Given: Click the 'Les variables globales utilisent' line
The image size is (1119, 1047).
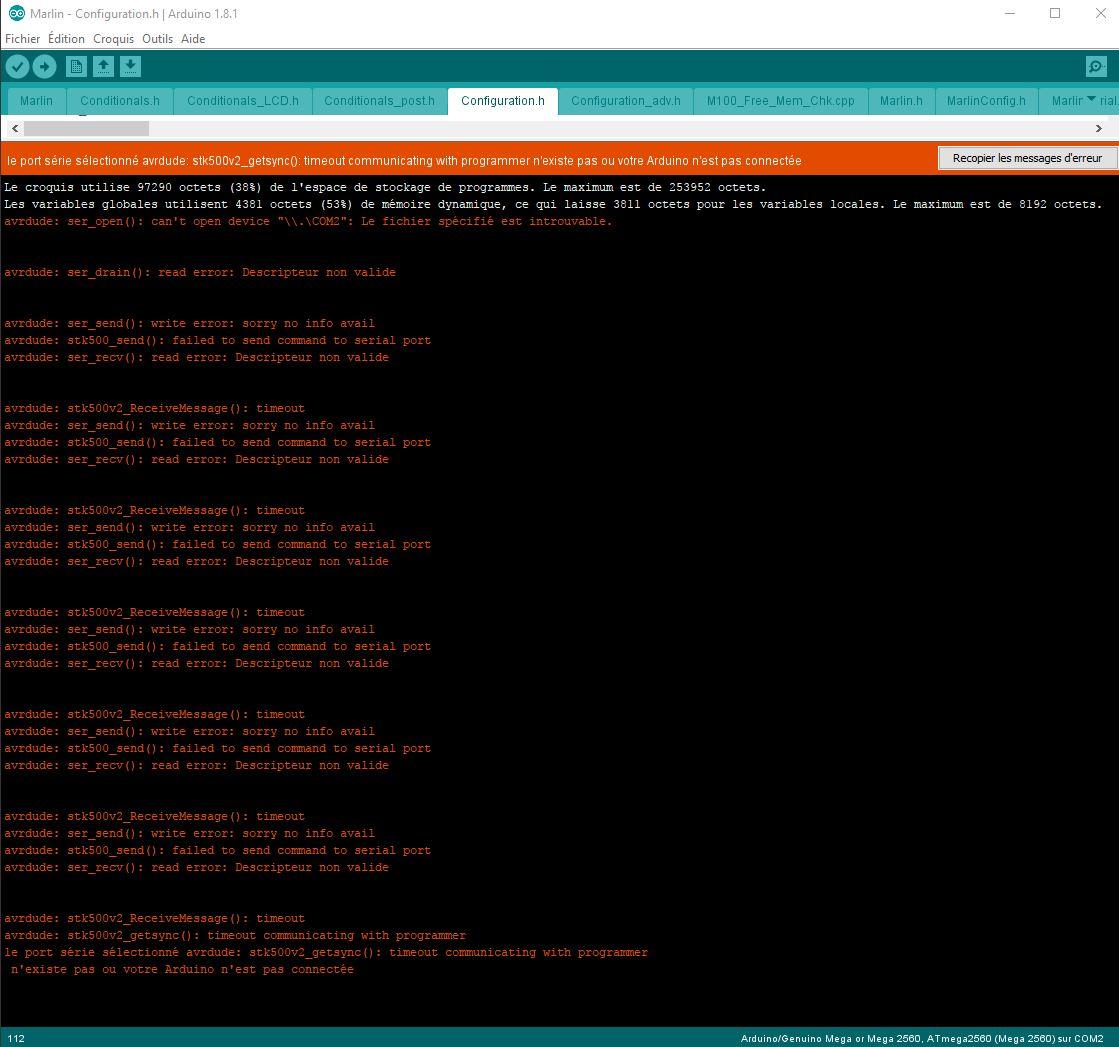Looking at the screenshot, I should click(553, 205).
